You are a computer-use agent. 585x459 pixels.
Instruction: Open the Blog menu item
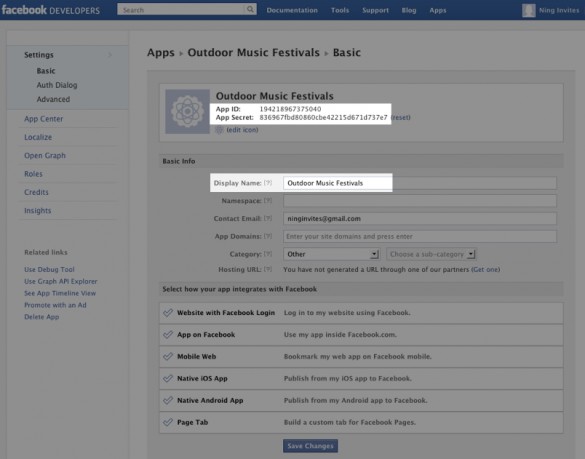click(x=409, y=10)
